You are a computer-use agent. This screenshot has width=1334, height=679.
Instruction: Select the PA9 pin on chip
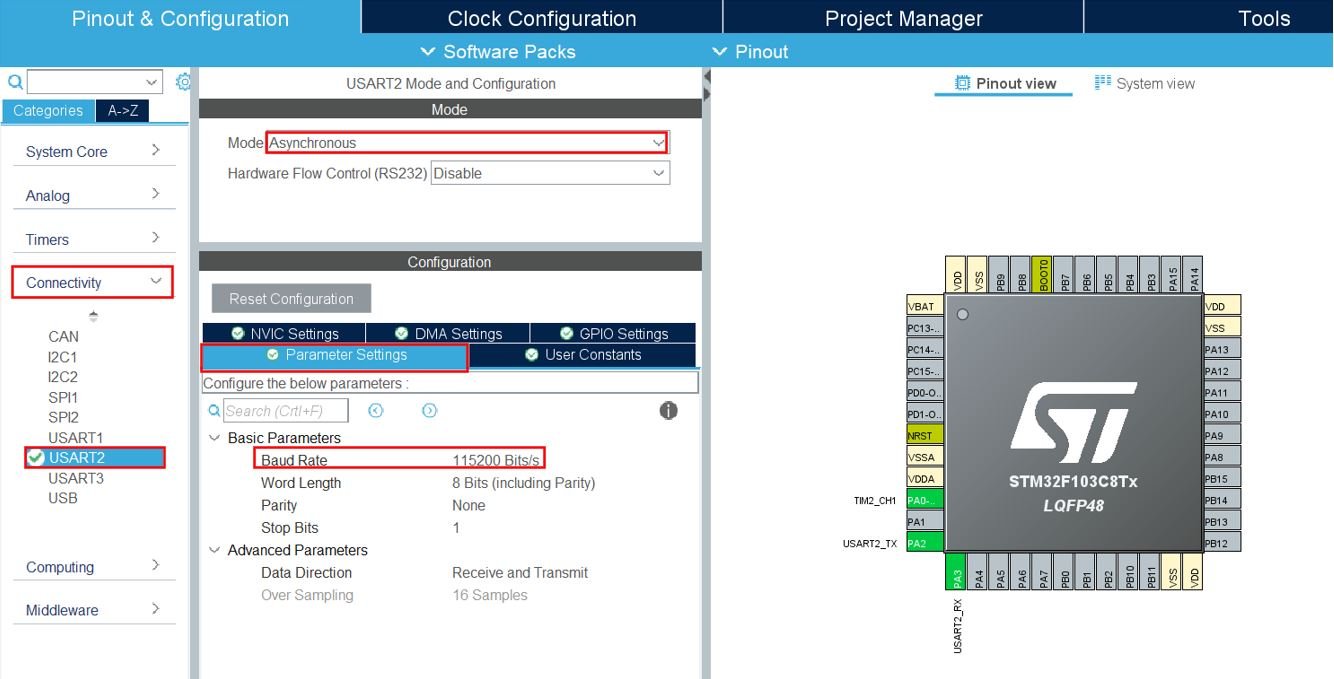1222,435
